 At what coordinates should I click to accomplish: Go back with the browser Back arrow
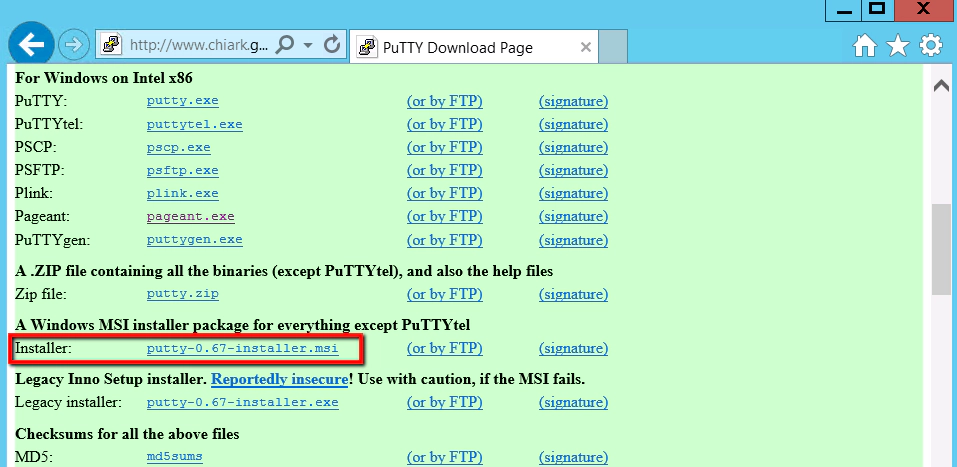coord(31,45)
